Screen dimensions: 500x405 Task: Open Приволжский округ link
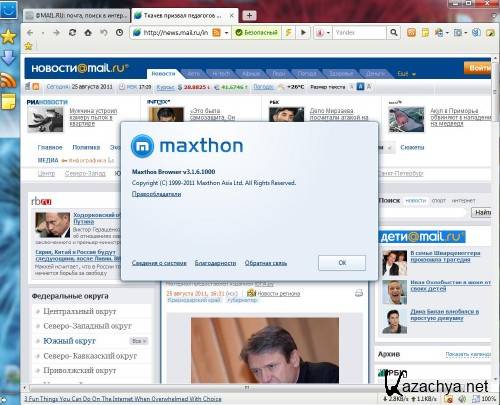click(x=80, y=371)
